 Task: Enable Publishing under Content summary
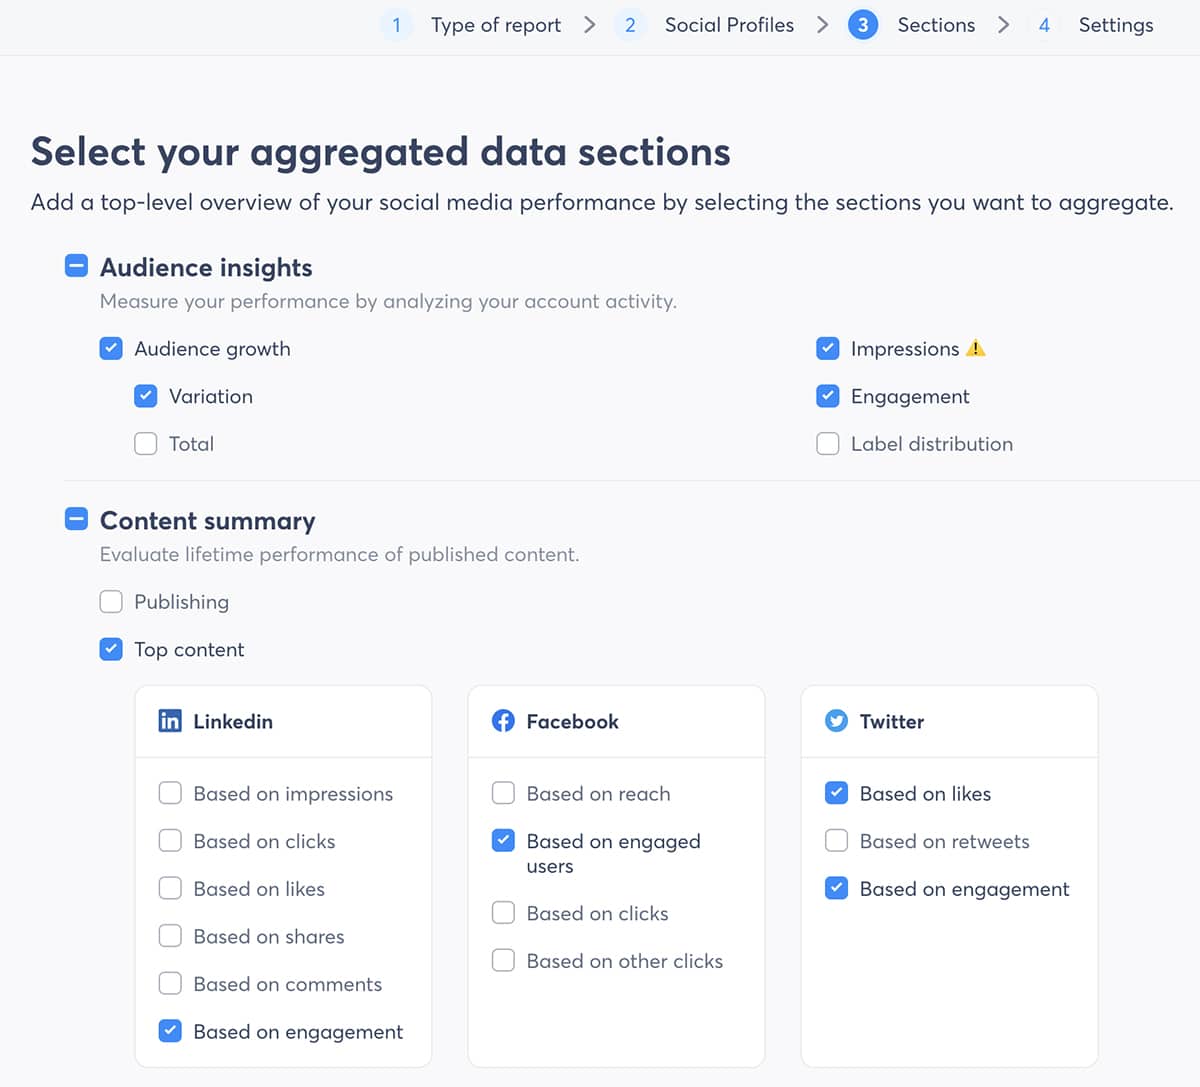111,601
